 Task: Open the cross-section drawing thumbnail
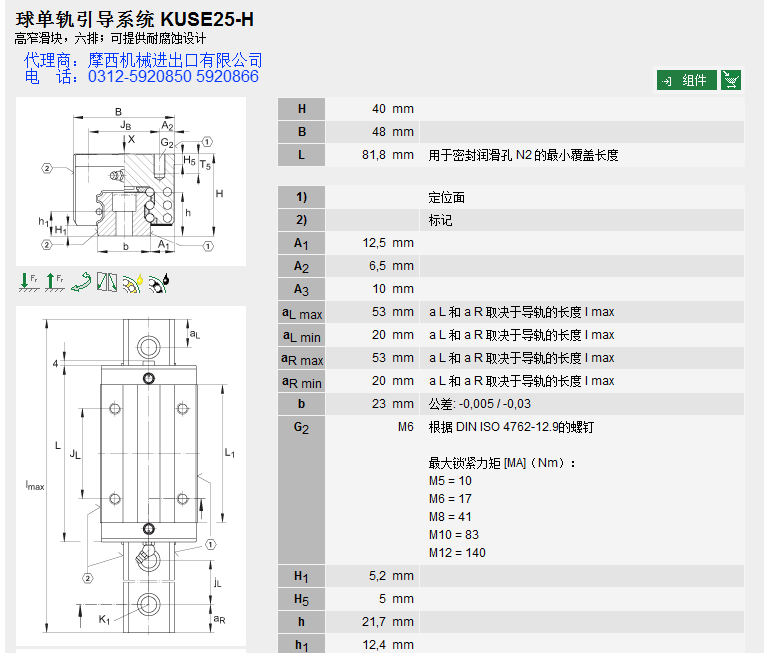point(131,181)
